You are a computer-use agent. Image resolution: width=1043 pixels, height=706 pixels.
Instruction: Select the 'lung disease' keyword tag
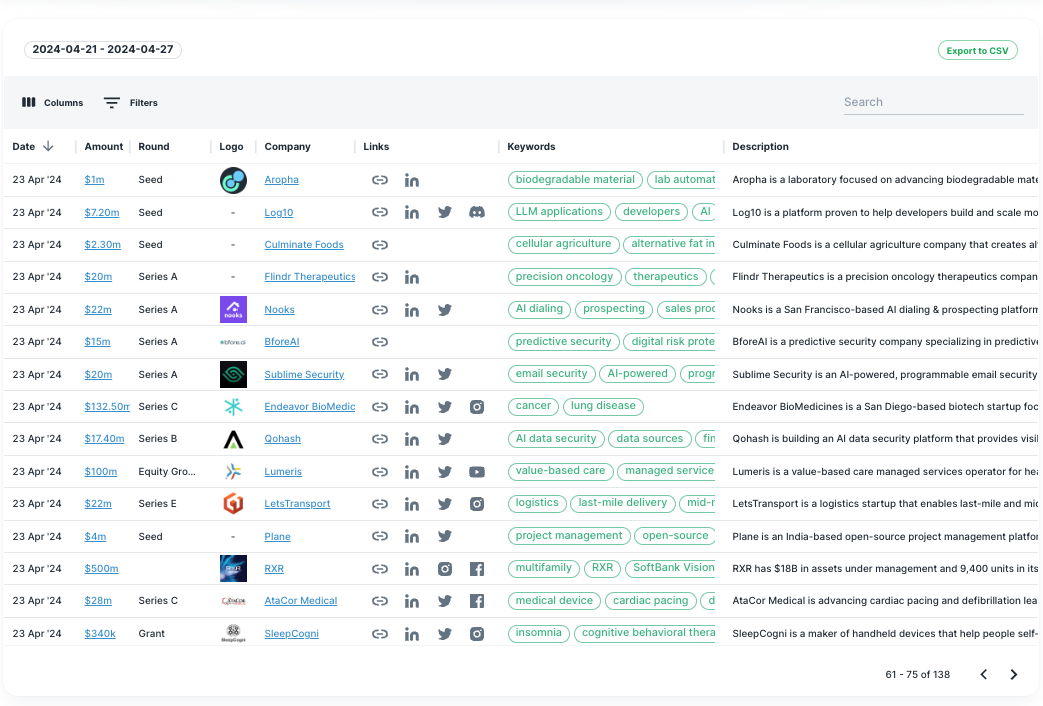(x=603, y=406)
